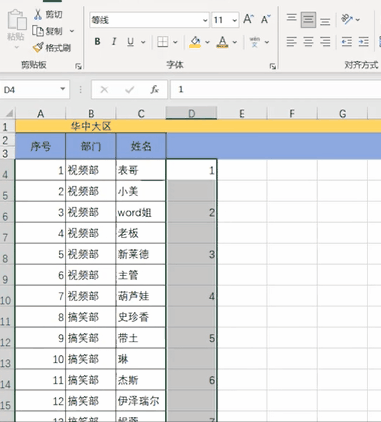Select cell D4 with value 1
The image size is (381, 422).
pyautogui.click(x=191, y=170)
